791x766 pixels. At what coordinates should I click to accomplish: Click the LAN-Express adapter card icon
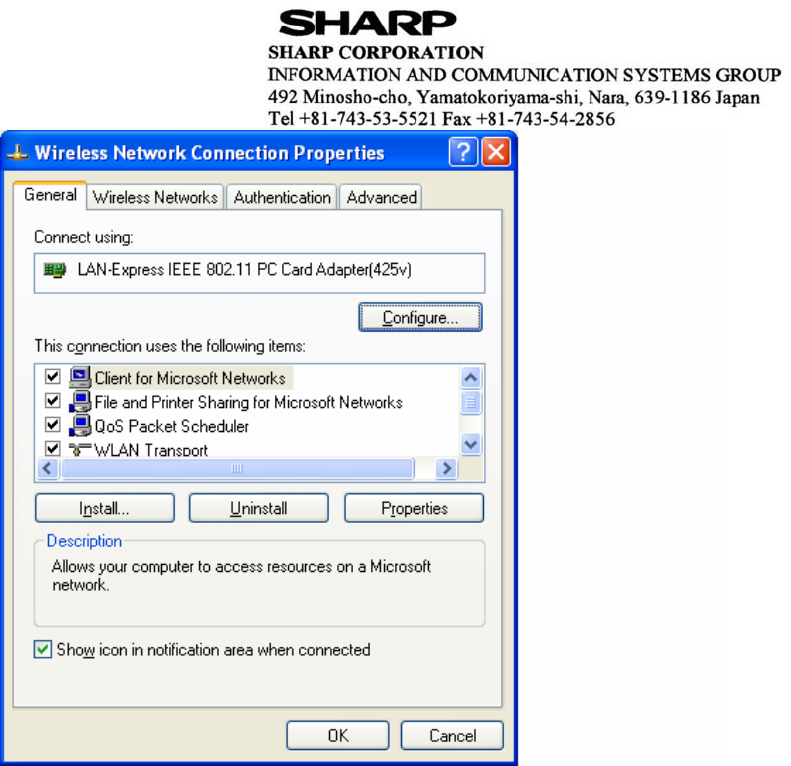[x=54, y=270]
